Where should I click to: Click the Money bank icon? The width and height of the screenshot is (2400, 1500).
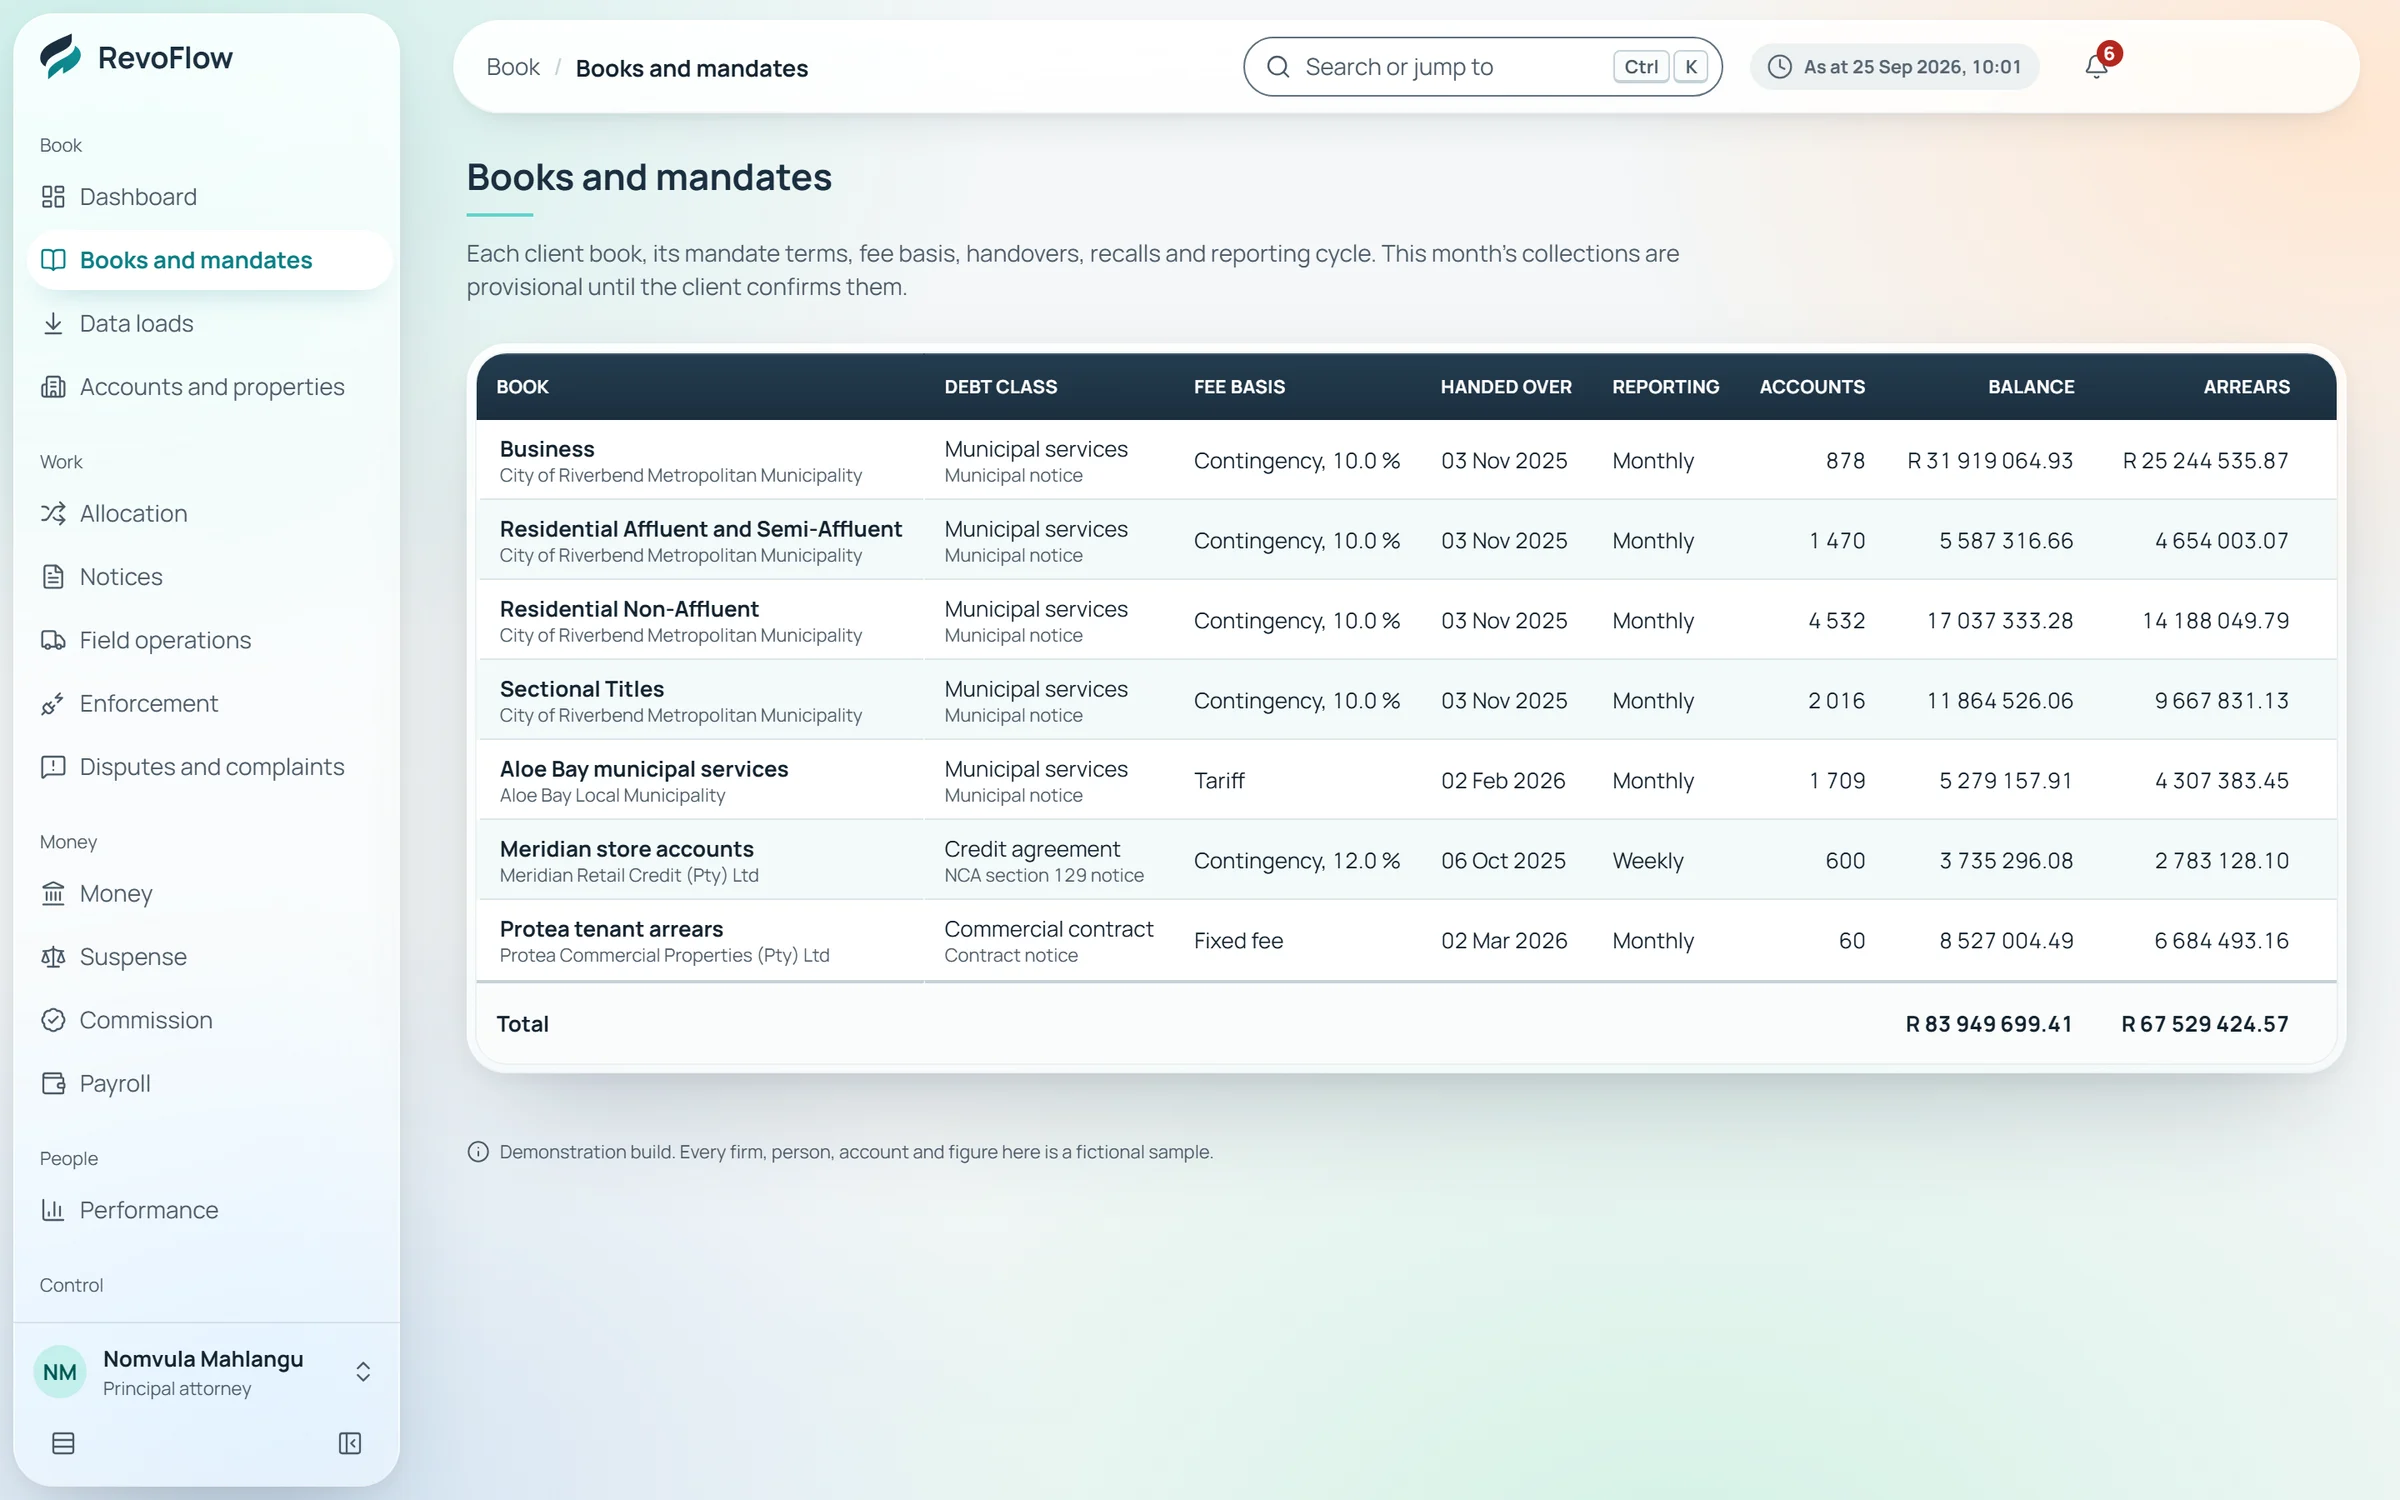tap(53, 893)
